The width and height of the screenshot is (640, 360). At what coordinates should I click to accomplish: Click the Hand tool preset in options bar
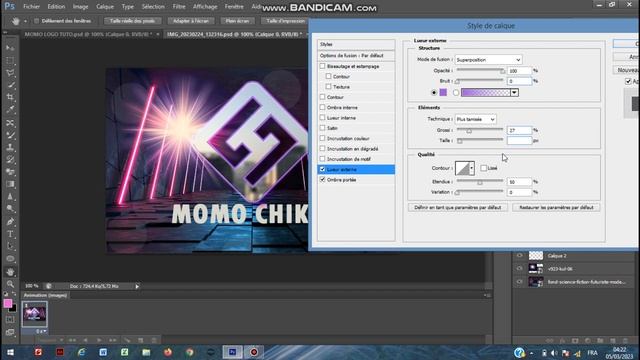click(x=15, y=21)
